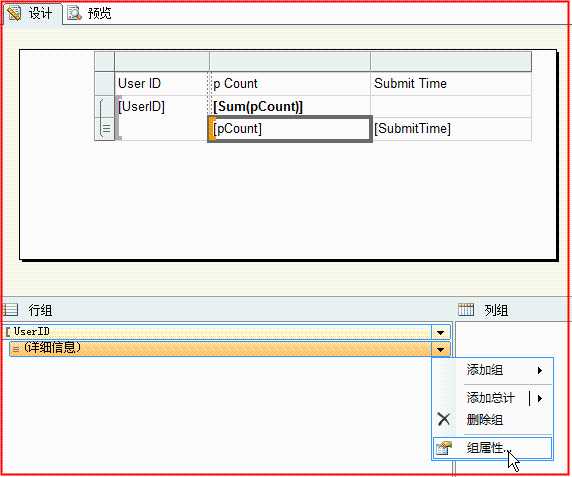Switch to the 预览 tab
Viewport: 572px width, 477px height.
pos(90,13)
